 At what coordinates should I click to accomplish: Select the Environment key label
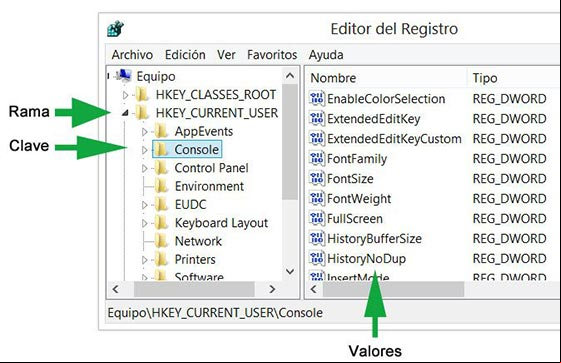click(209, 186)
